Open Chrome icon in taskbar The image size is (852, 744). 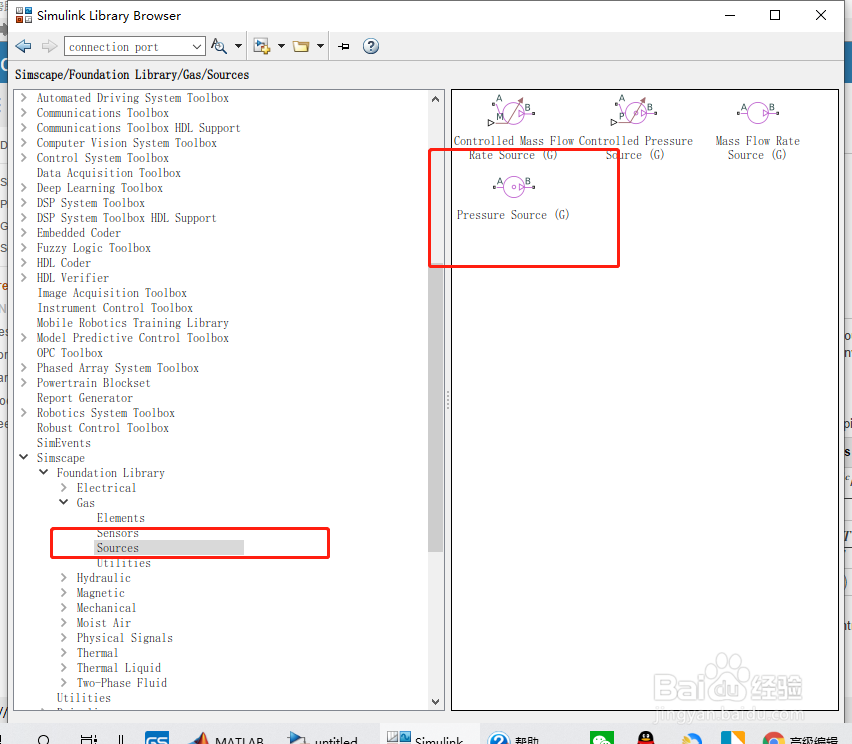click(772, 739)
